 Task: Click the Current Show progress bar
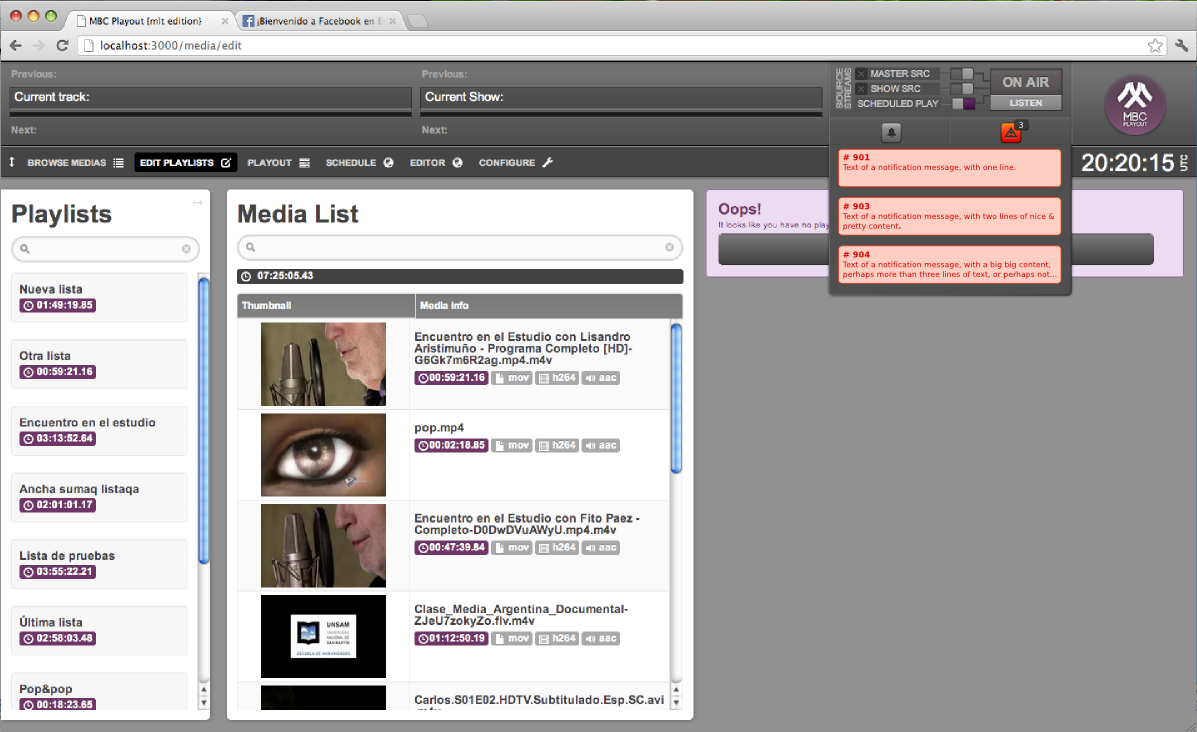621,114
